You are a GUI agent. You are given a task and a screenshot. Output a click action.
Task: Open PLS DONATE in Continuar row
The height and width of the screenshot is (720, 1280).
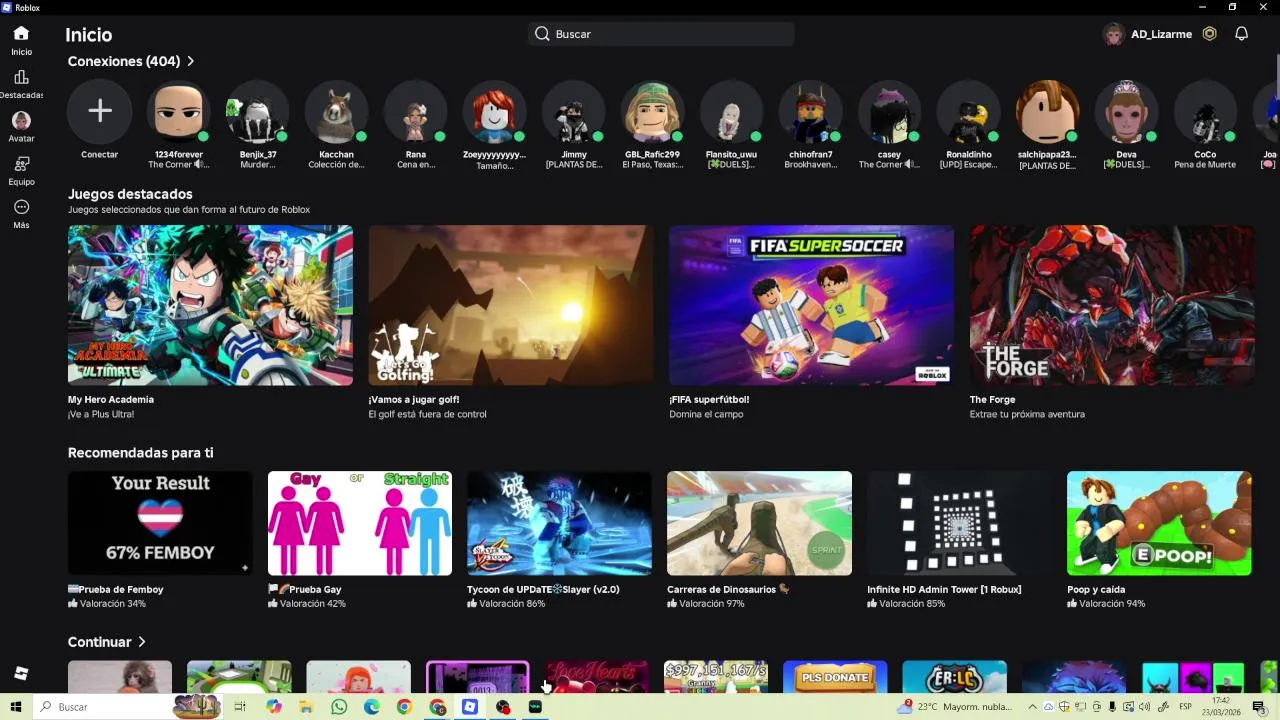(x=835, y=677)
